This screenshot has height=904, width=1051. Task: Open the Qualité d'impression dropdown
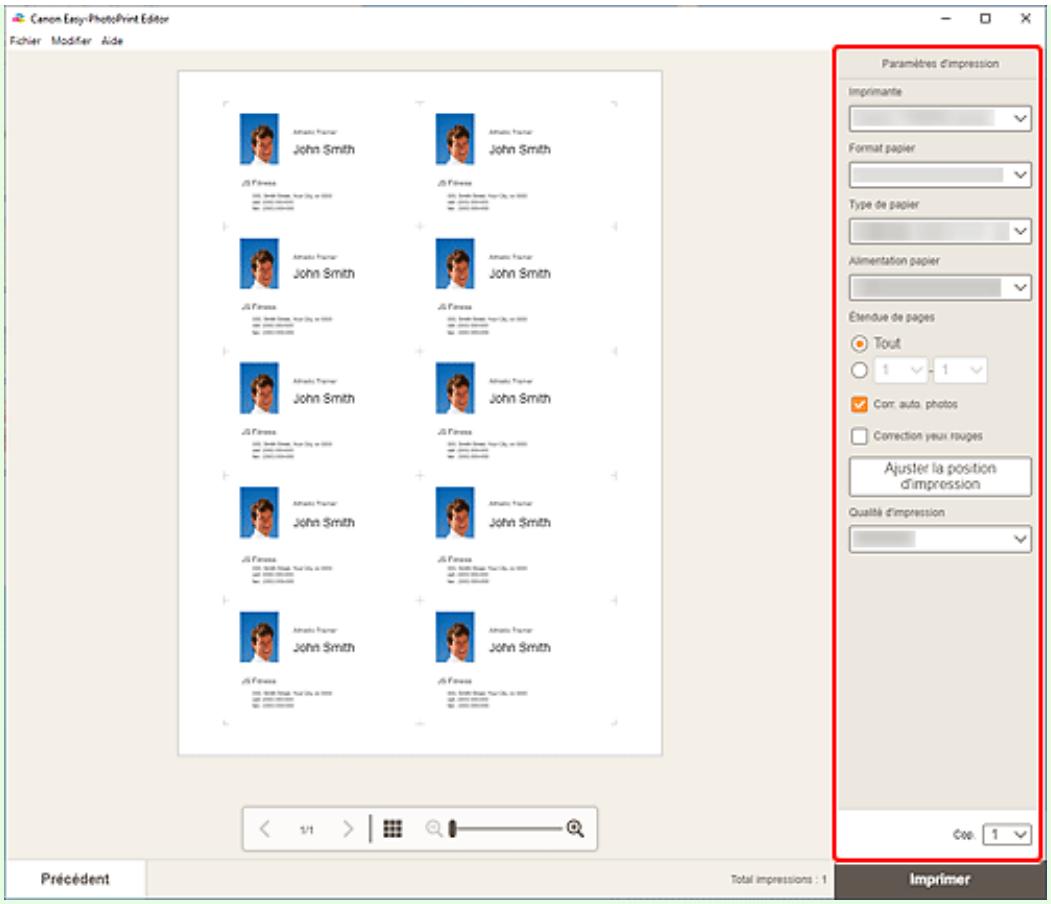[940, 539]
